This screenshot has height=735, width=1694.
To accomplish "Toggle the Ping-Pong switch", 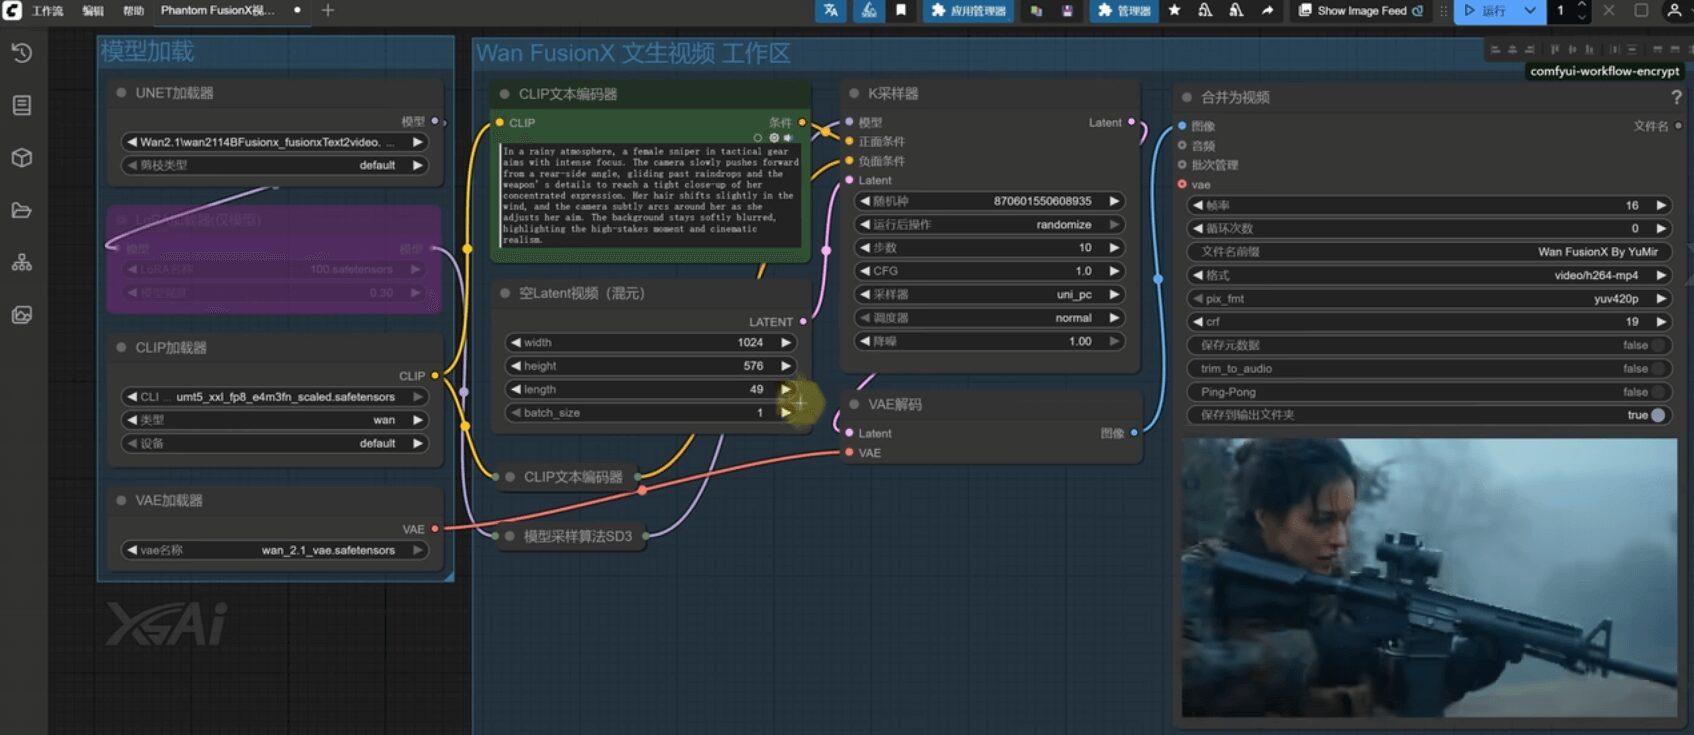I will click(x=1658, y=392).
